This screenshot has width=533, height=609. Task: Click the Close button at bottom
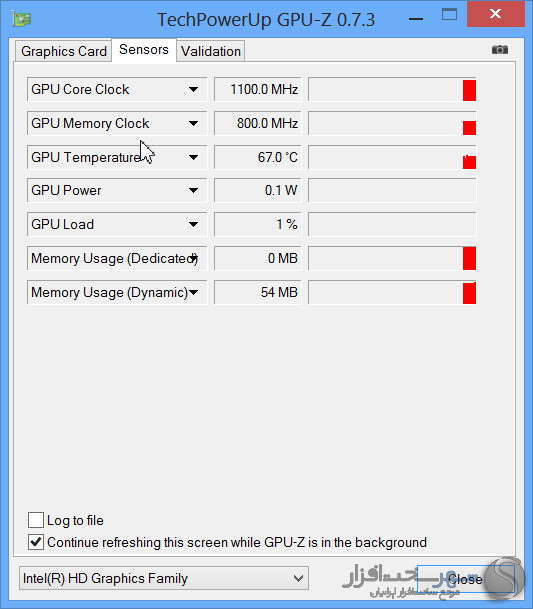click(465, 579)
